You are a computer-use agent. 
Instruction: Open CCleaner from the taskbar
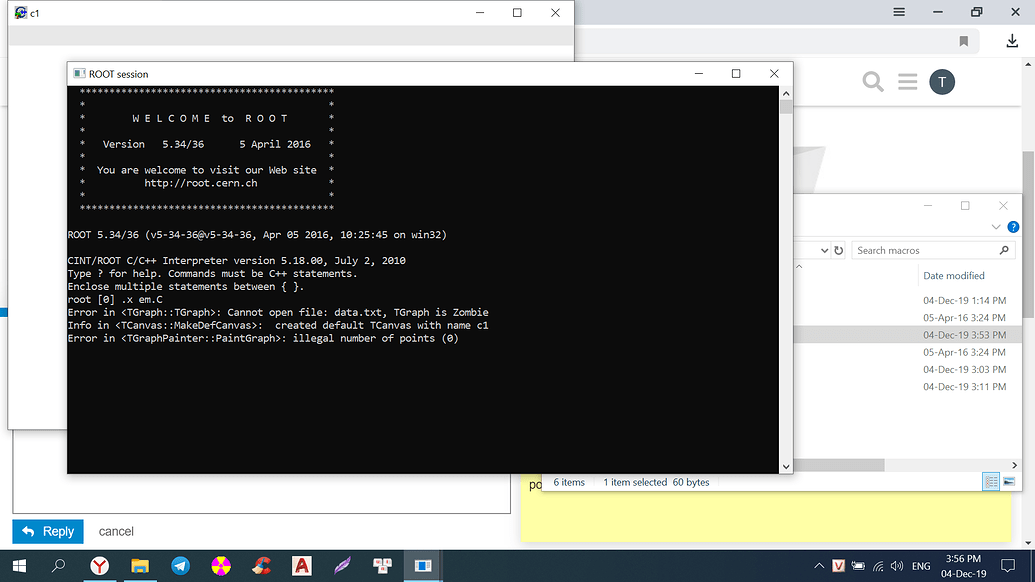pos(261,566)
